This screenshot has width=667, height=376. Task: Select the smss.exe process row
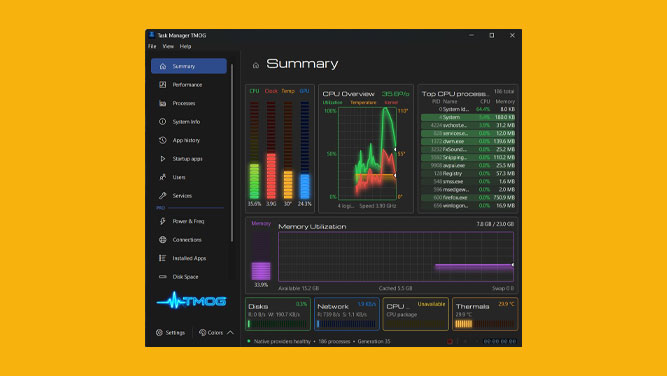468,182
